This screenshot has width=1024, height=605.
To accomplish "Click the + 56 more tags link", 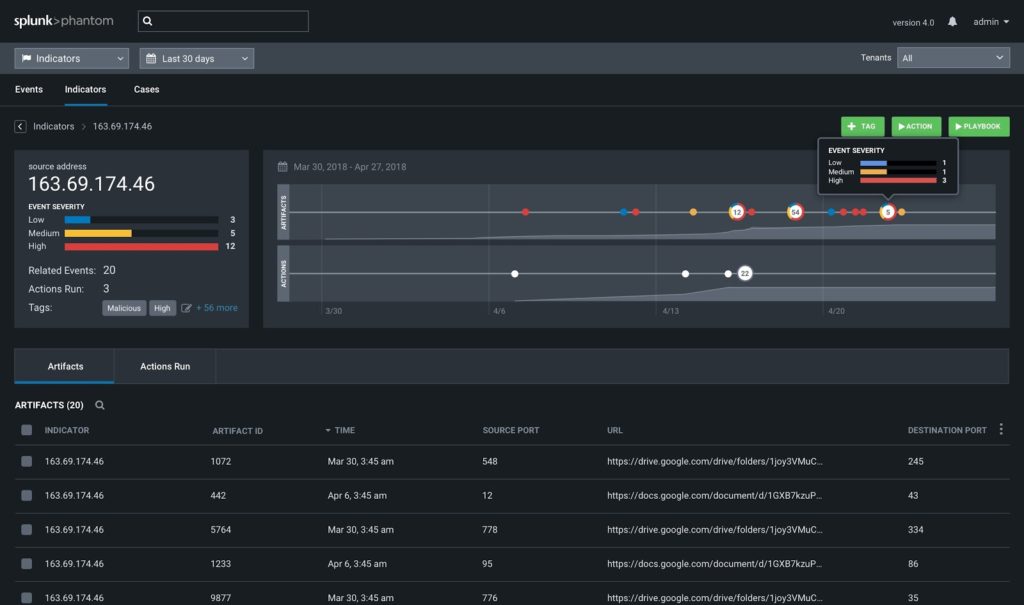I will [217, 308].
